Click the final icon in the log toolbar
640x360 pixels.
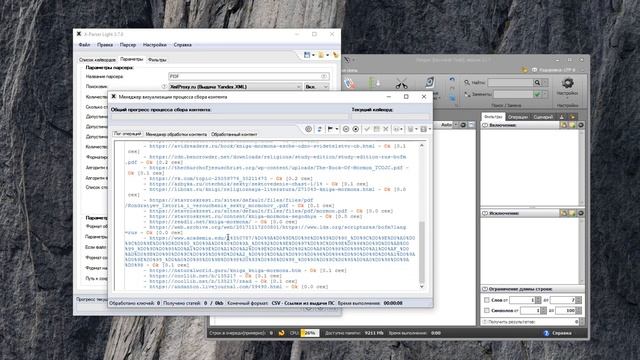click(x=424, y=129)
